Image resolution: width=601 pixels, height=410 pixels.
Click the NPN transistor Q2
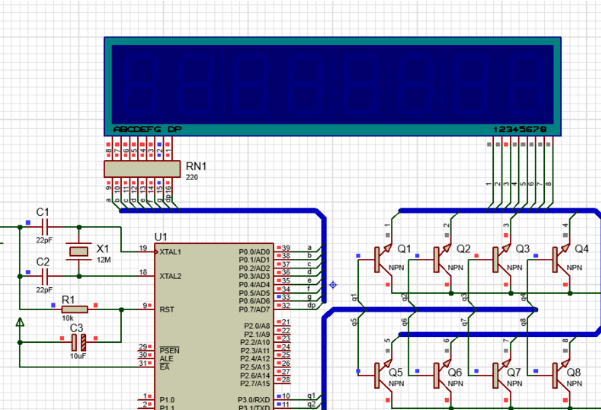443,260
